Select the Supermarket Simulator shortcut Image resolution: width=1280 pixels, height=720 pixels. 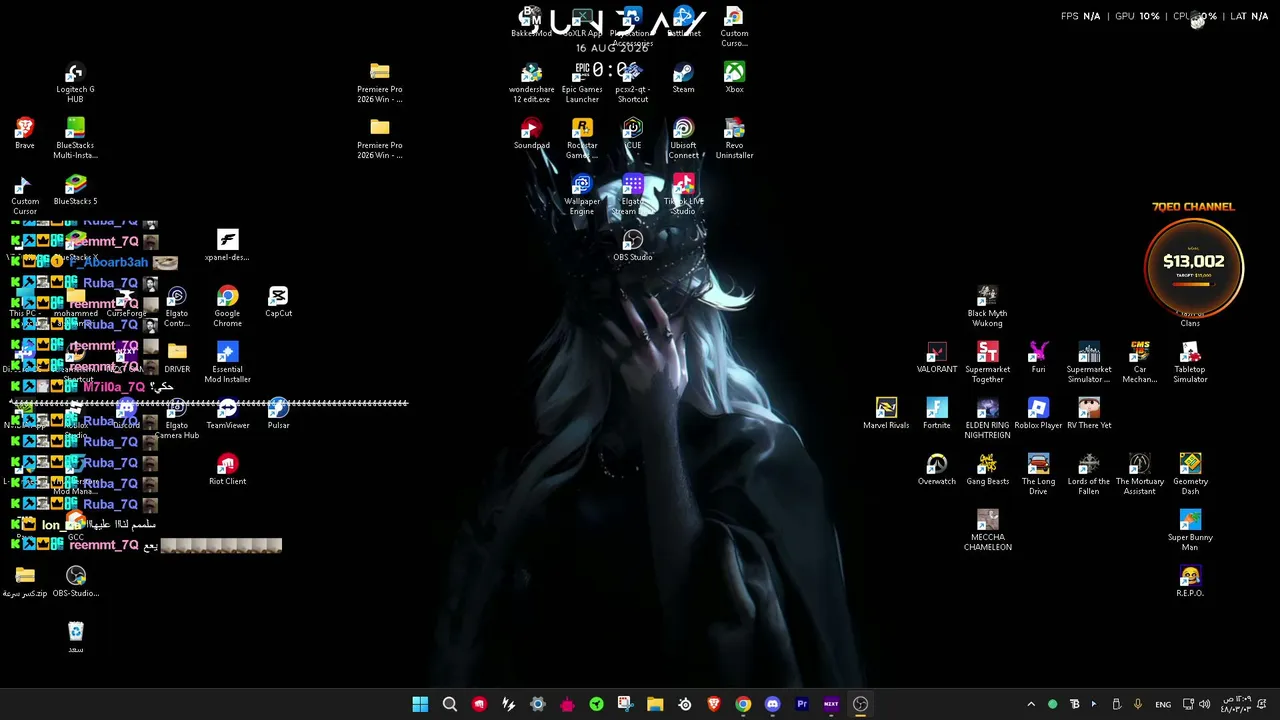click(1089, 363)
